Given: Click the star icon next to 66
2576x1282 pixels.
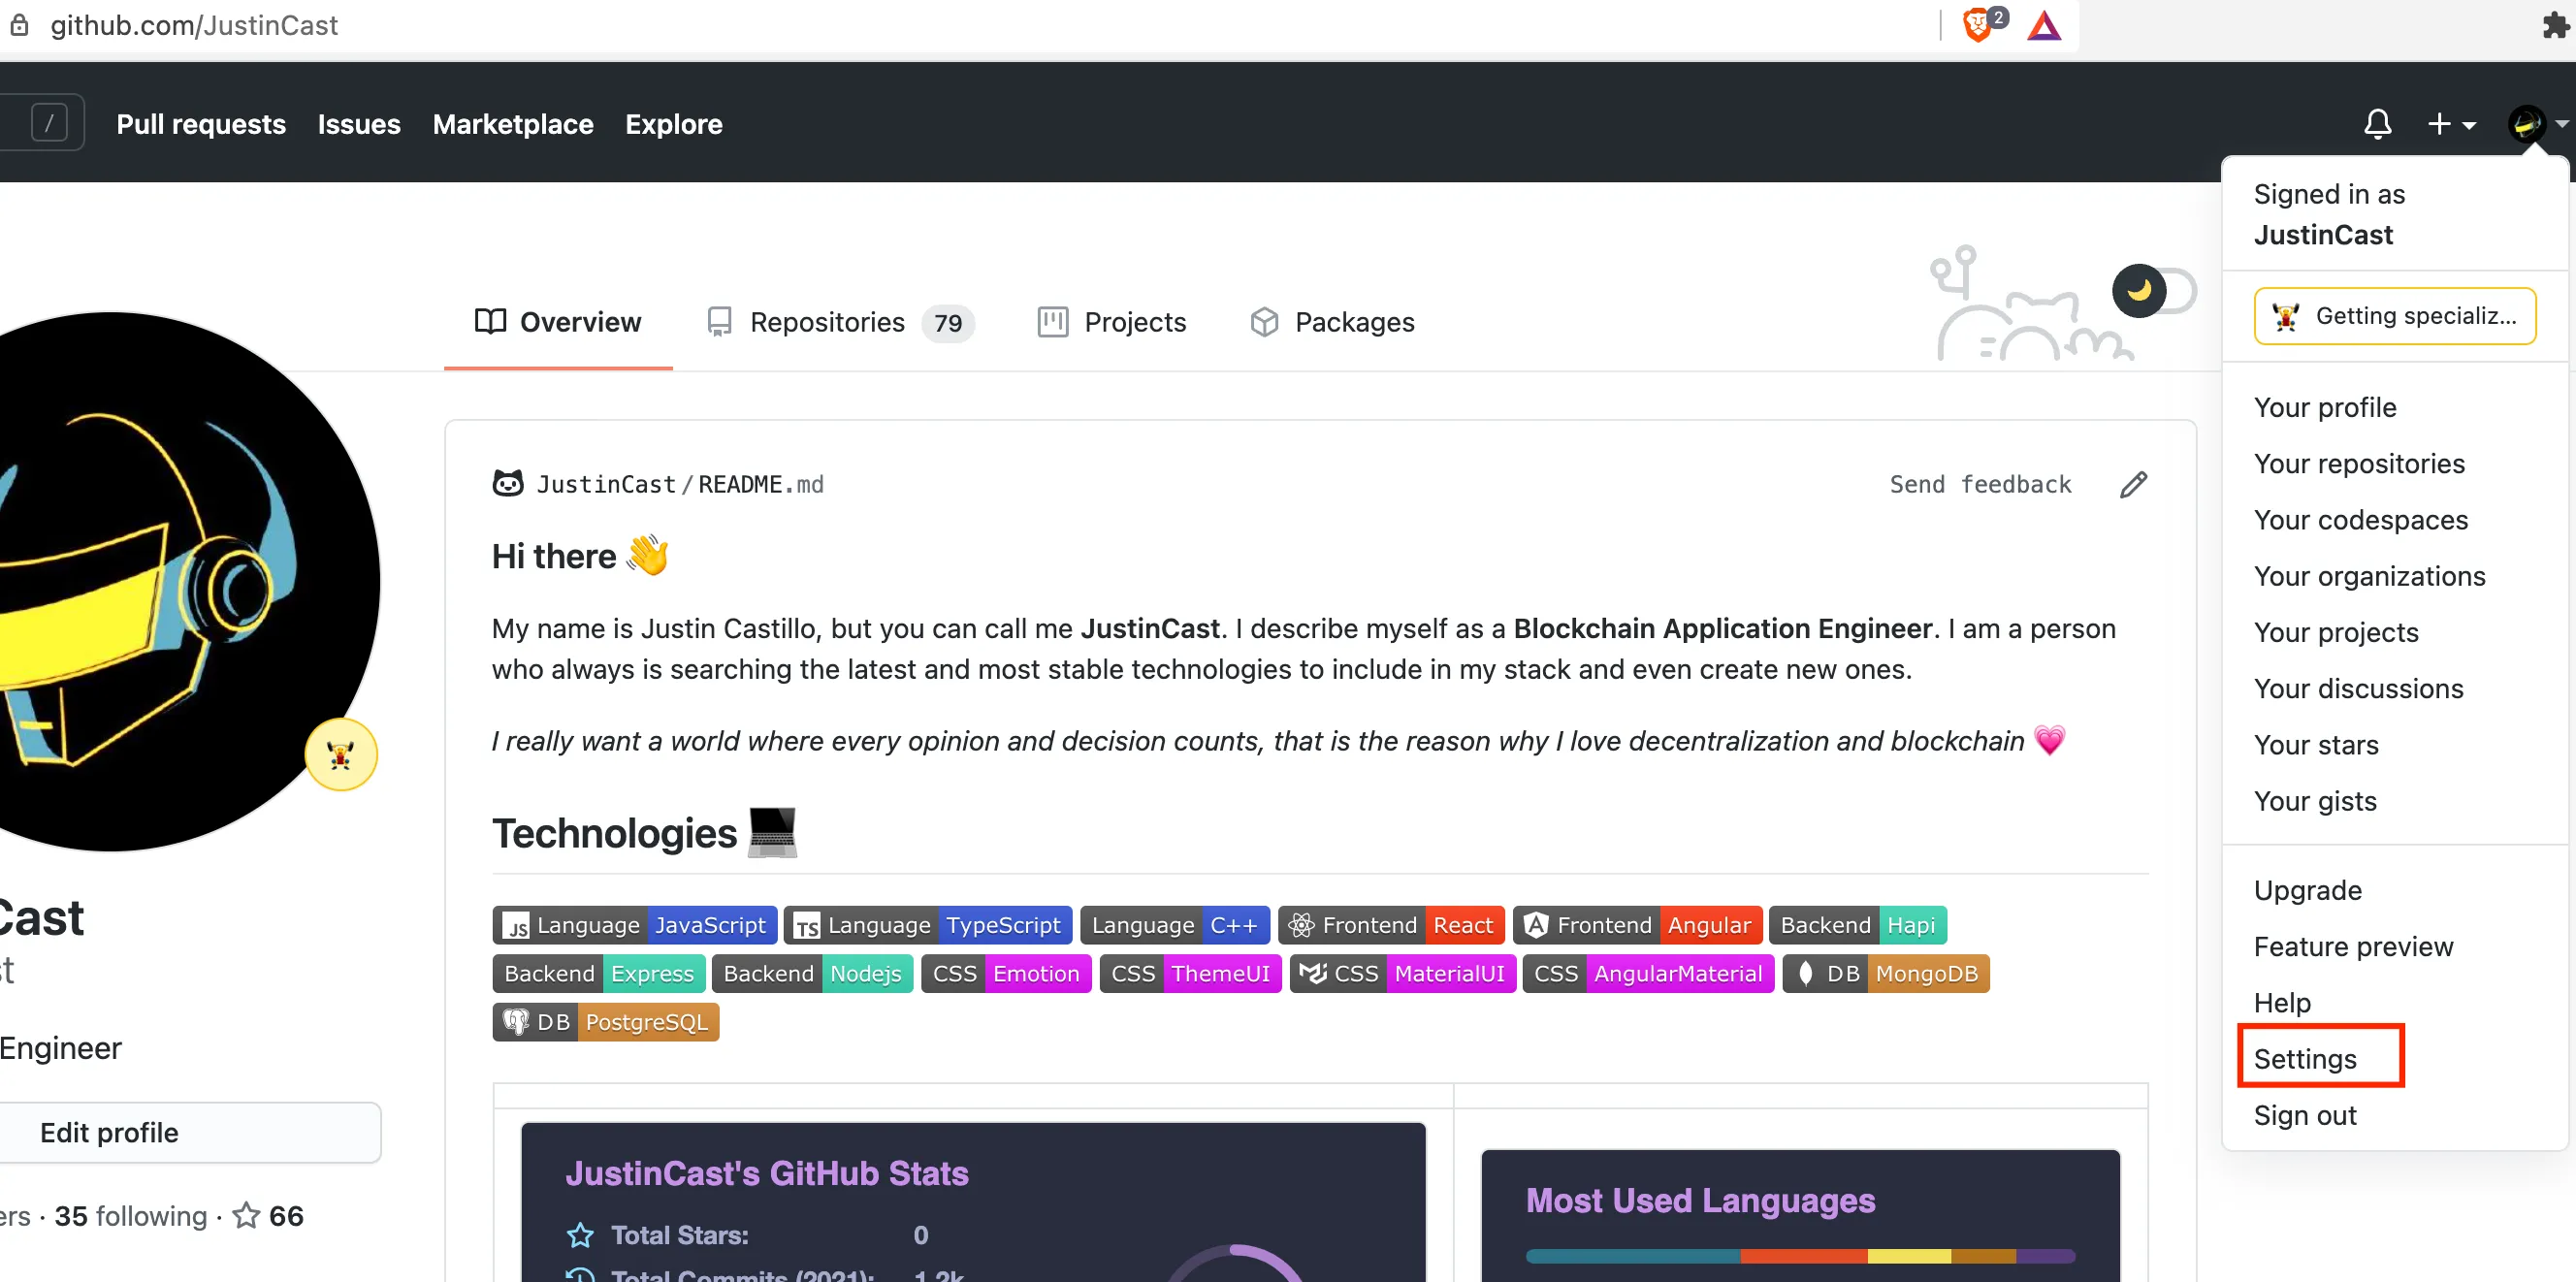Looking at the screenshot, I should (246, 1215).
